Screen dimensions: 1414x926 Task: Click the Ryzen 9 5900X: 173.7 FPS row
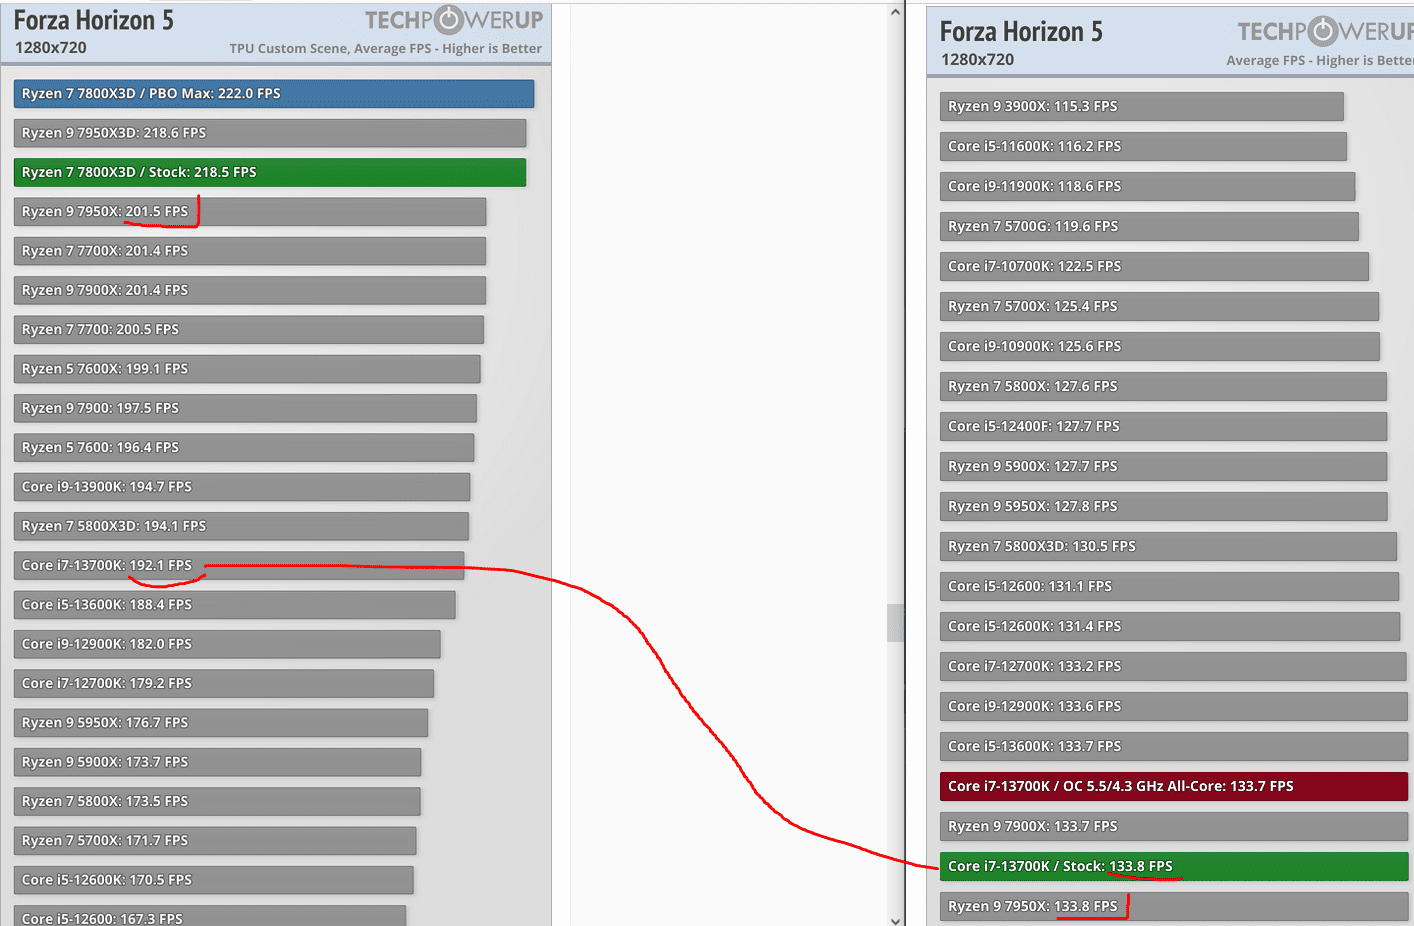click(x=217, y=762)
